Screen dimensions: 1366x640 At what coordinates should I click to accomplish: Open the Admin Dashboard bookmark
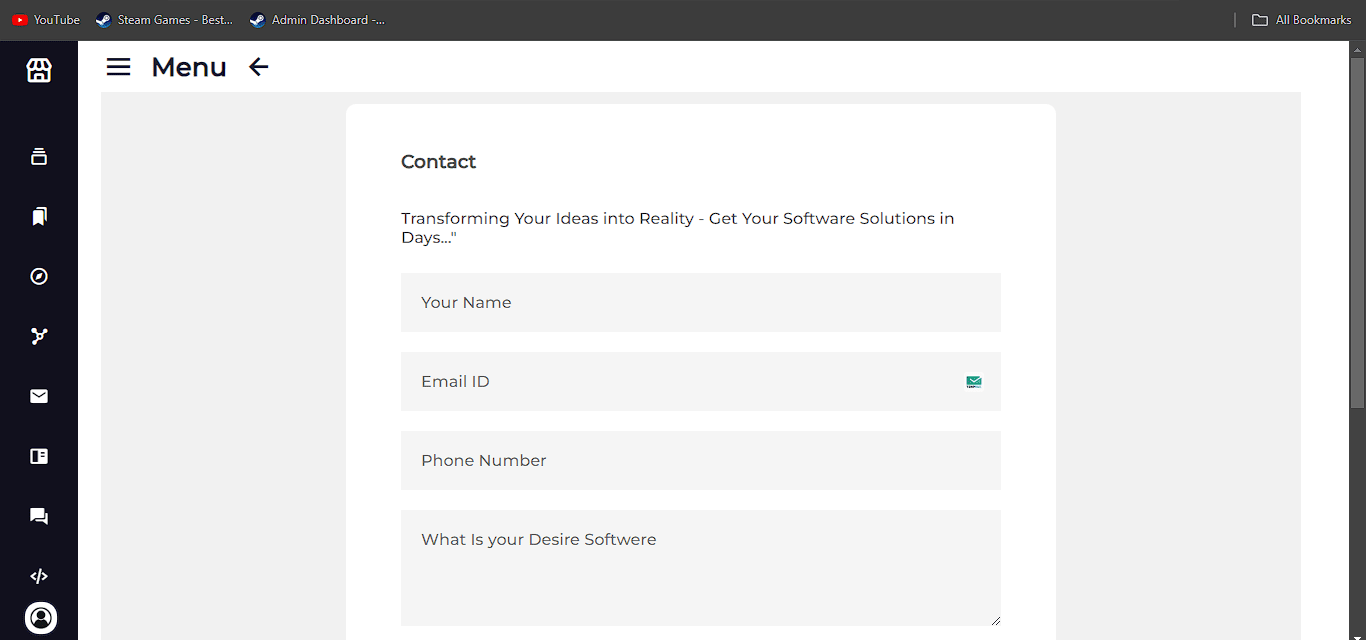[317, 20]
